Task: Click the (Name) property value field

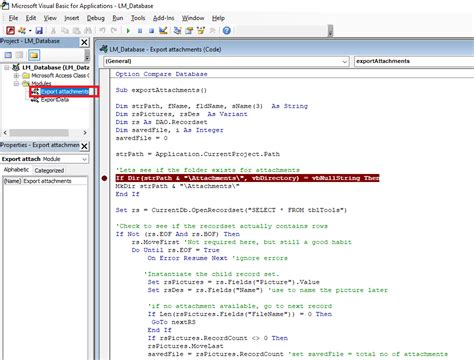Action: click(55, 181)
